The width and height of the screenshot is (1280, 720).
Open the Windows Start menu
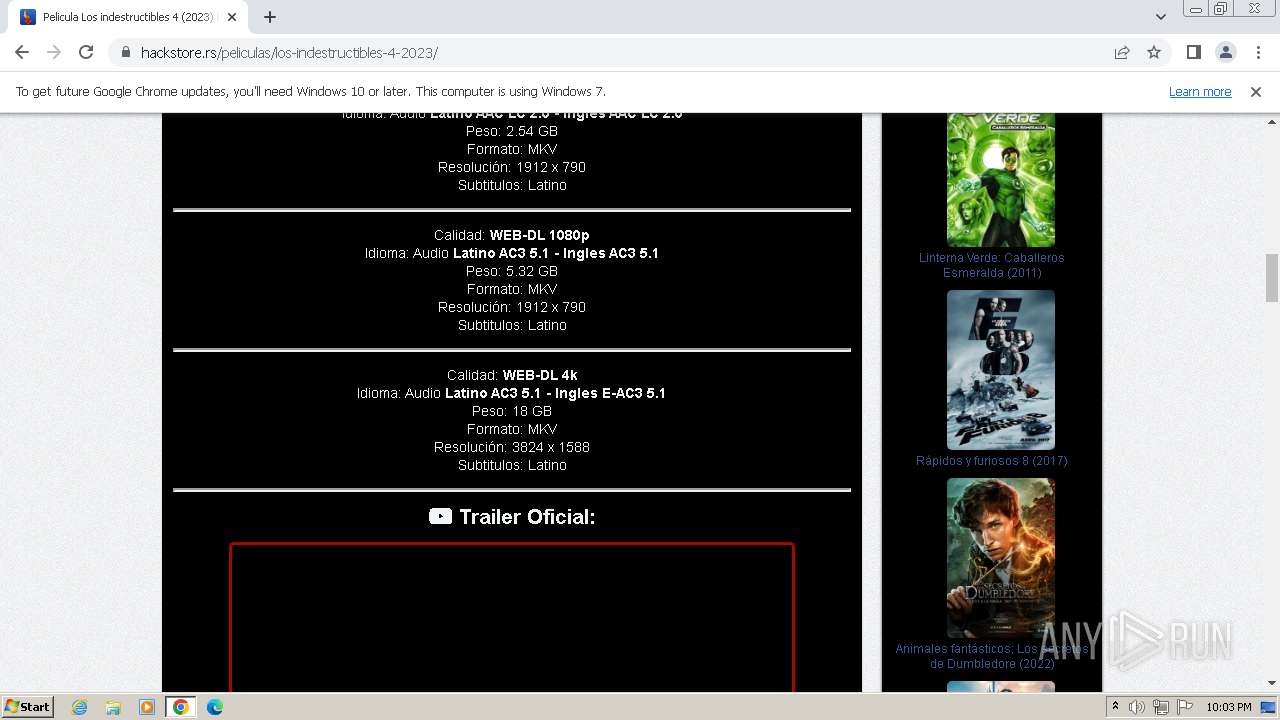point(27,706)
